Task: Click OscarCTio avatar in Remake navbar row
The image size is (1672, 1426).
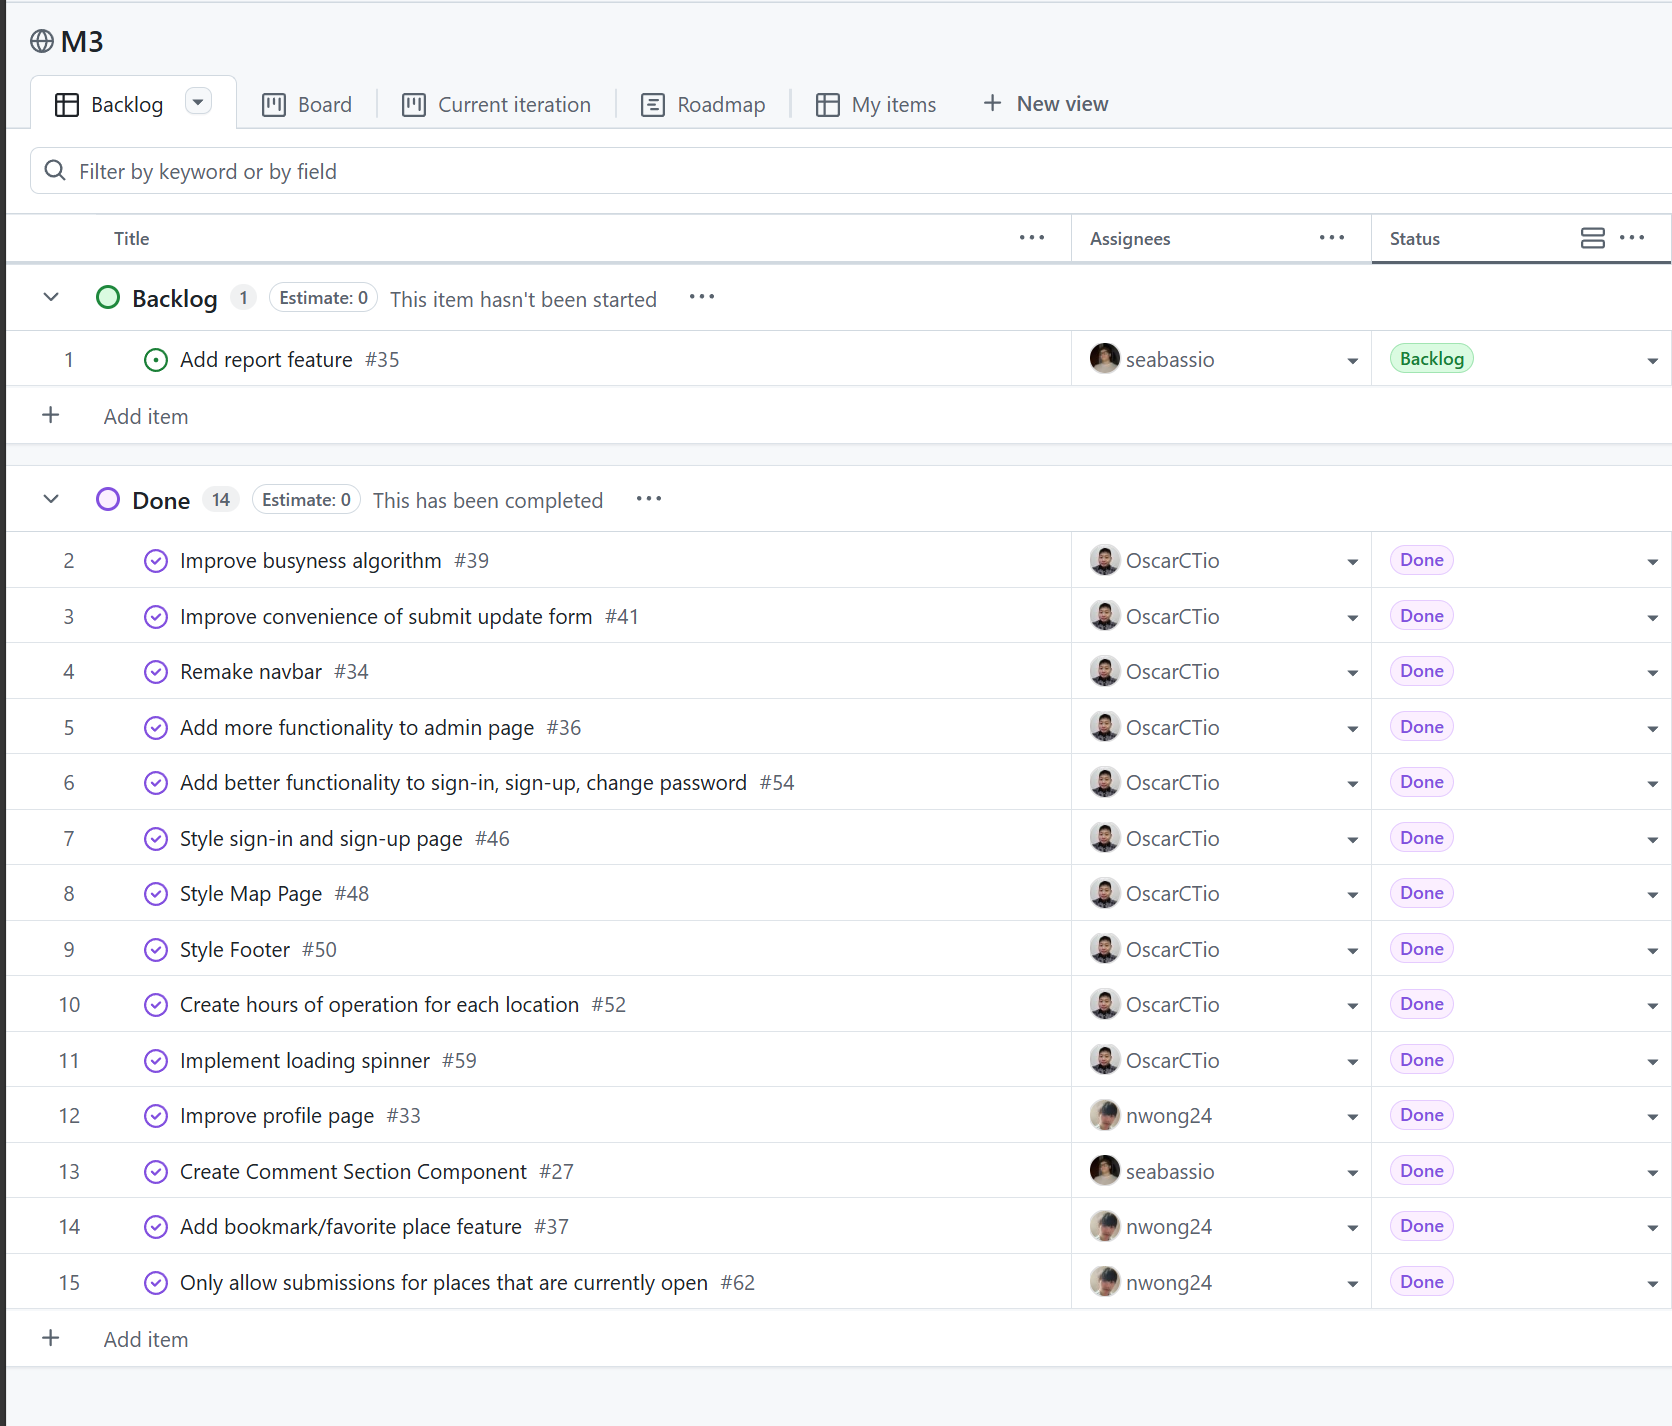Action: [x=1105, y=671]
